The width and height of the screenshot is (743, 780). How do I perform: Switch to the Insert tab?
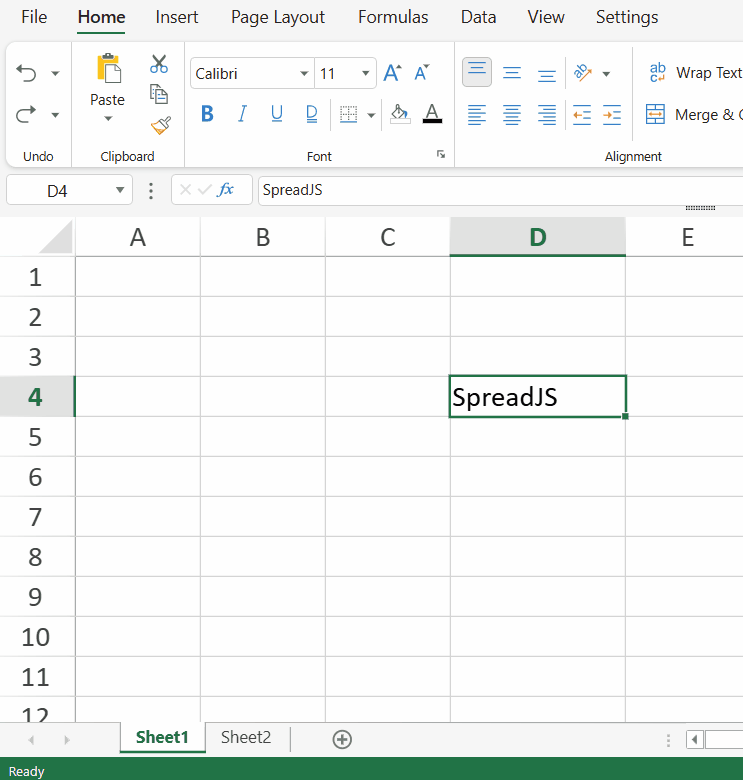coord(177,17)
